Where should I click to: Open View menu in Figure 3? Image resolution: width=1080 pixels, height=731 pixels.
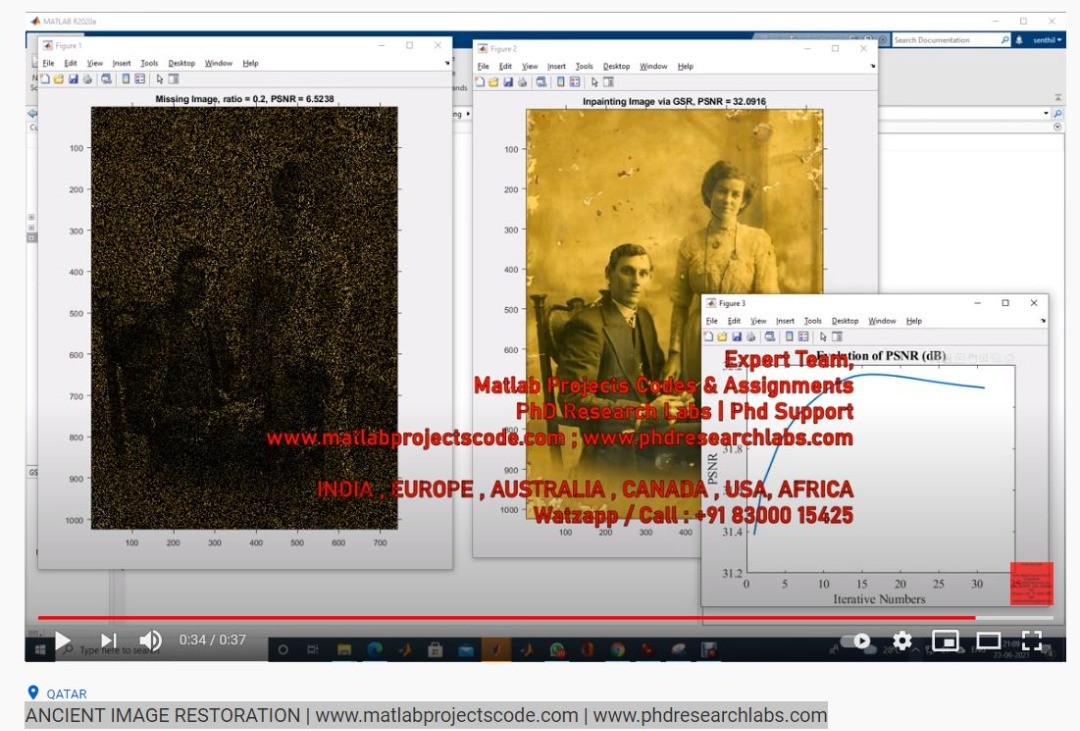click(758, 321)
